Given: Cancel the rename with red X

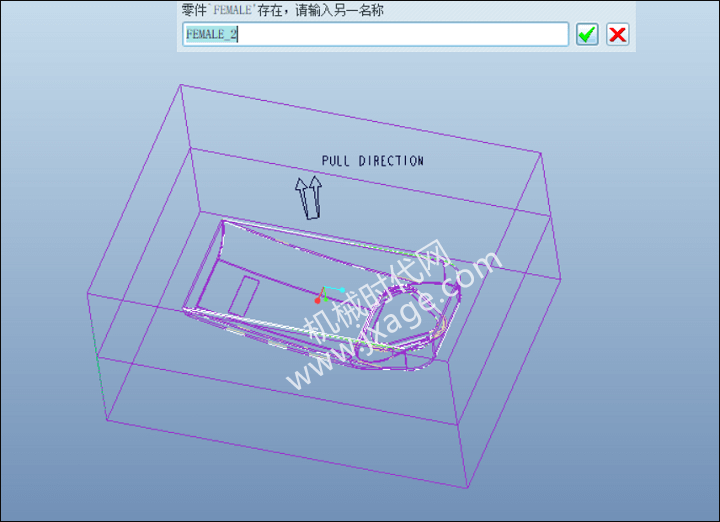Looking at the screenshot, I should pyautogui.click(x=617, y=34).
